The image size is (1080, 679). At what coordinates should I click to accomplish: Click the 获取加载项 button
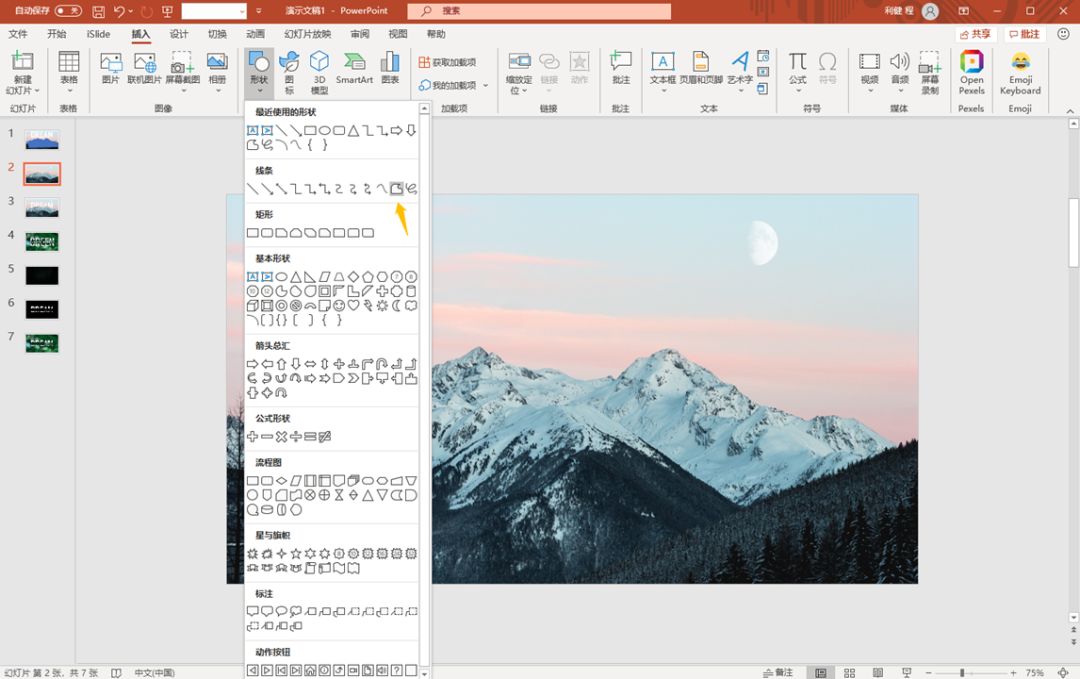coord(447,62)
